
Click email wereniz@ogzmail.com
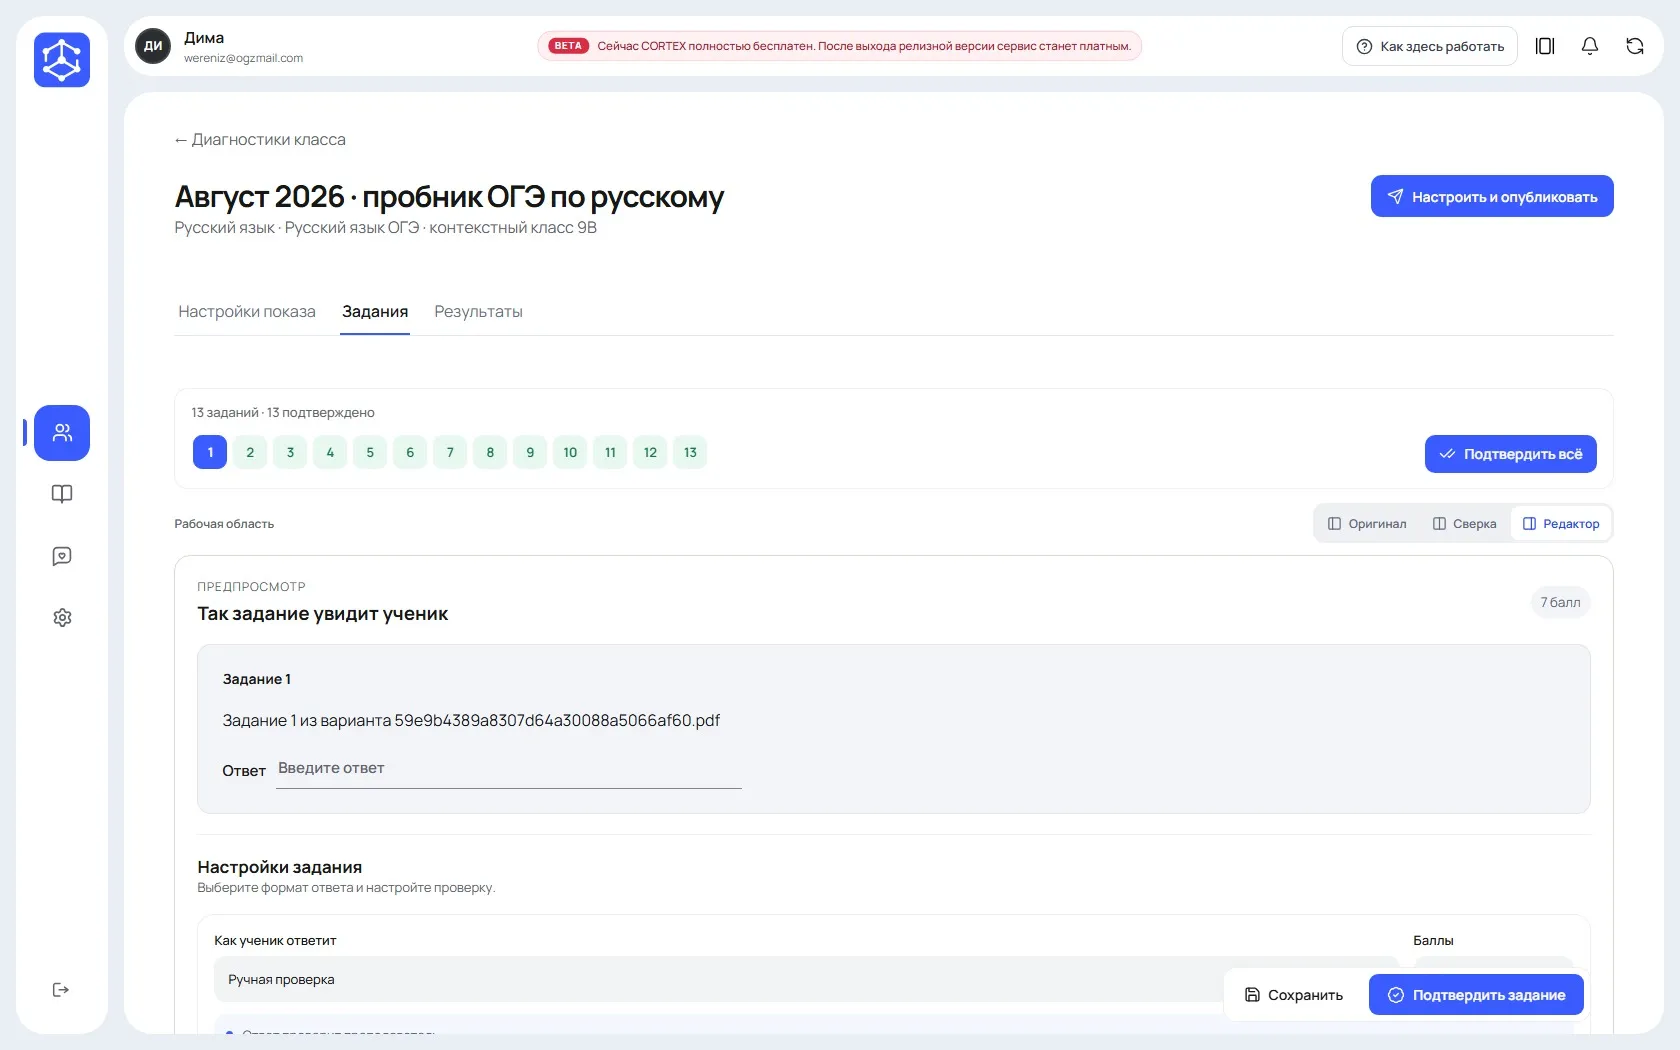243,58
